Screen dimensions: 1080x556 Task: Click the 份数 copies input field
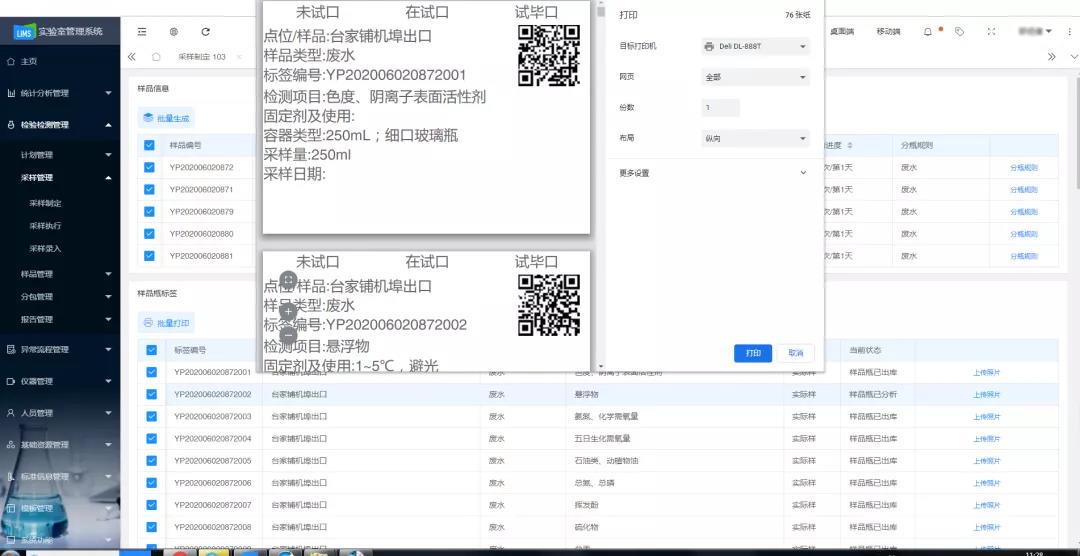[x=720, y=107]
